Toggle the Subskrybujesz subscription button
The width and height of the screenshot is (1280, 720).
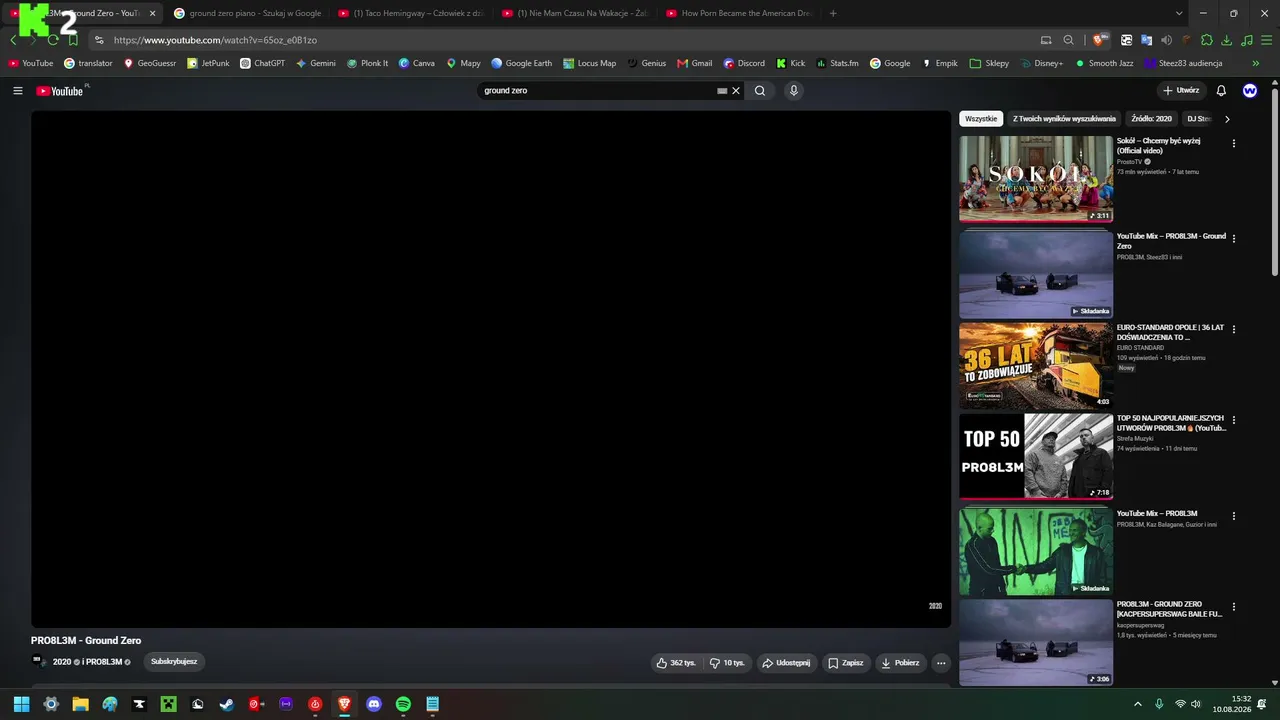tap(174, 662)
